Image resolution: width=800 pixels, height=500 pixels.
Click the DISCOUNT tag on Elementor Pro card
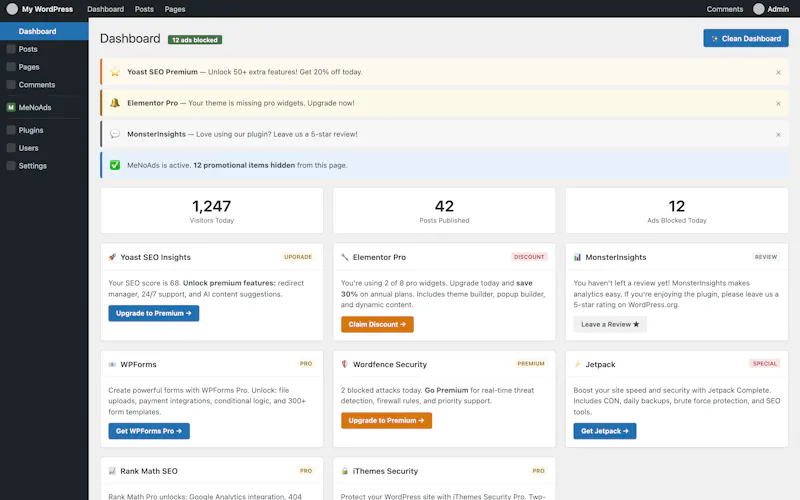(529, 257)
